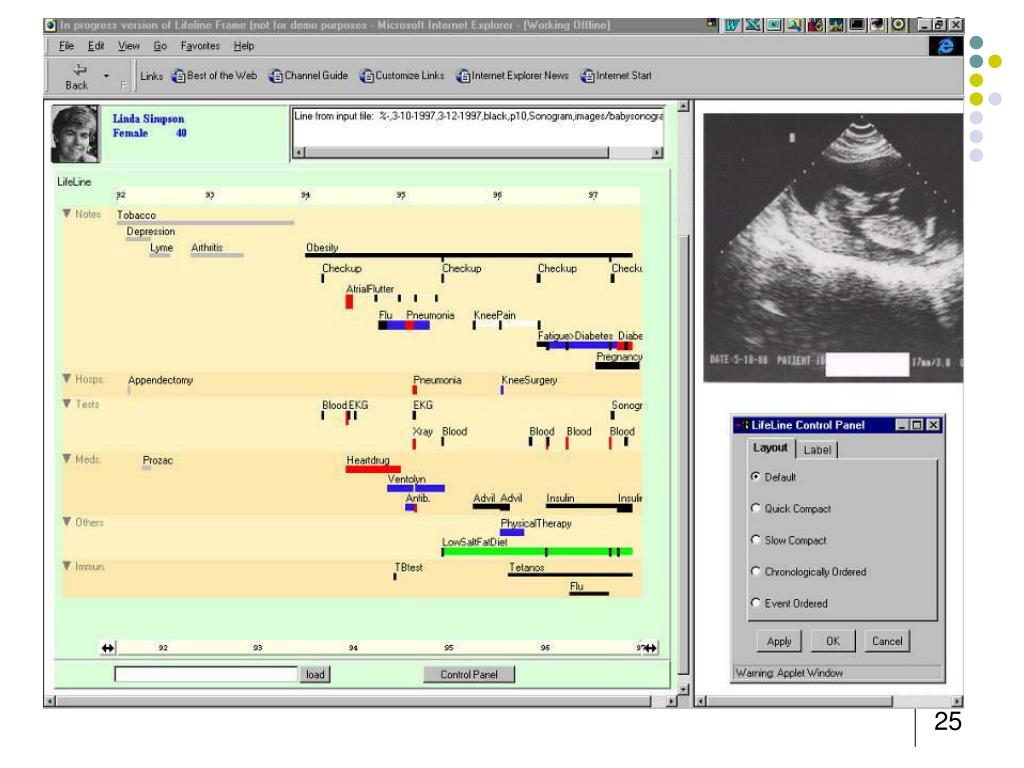The height and width of the screenshot is (768, 1024).
Task: Open the Channel Guide link
Action: (x=308, y=76)
